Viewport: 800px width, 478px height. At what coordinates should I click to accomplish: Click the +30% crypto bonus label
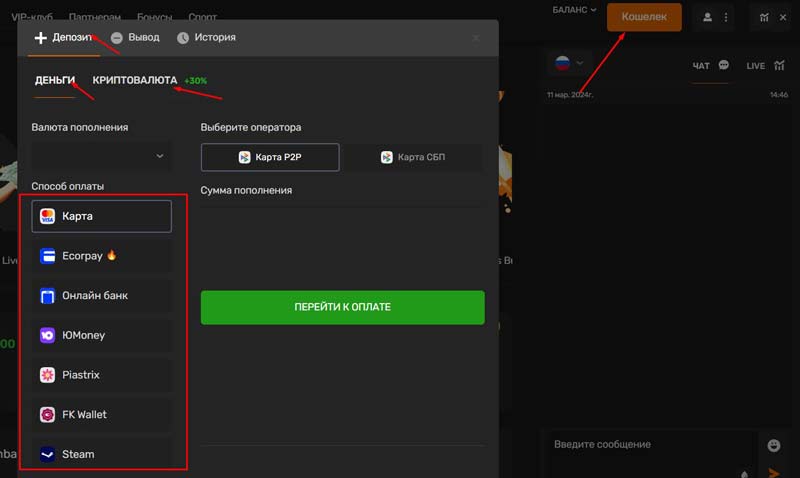click(195, 81)
